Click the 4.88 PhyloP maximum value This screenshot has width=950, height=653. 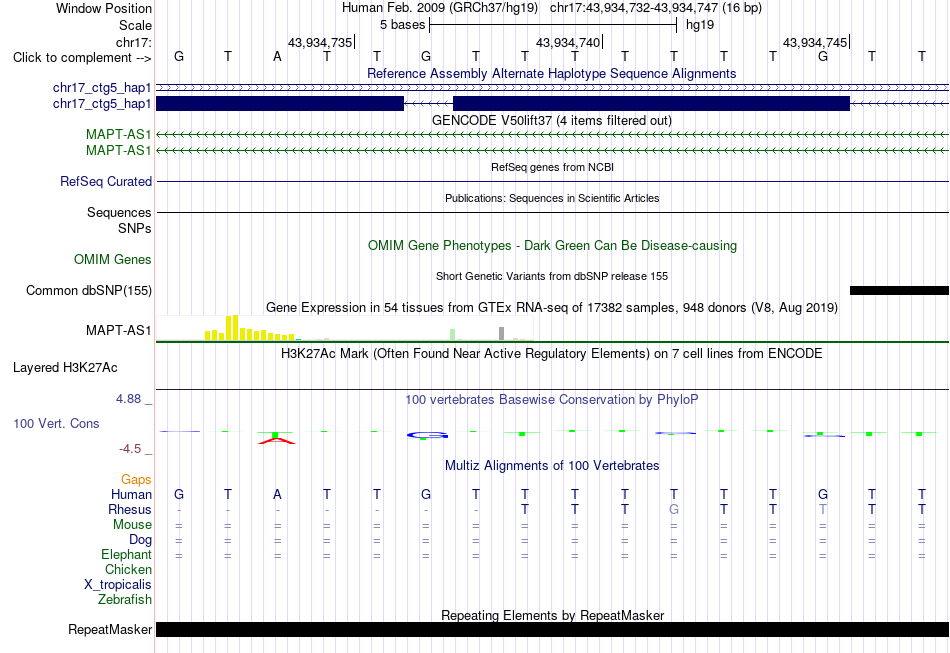[128, 399]
